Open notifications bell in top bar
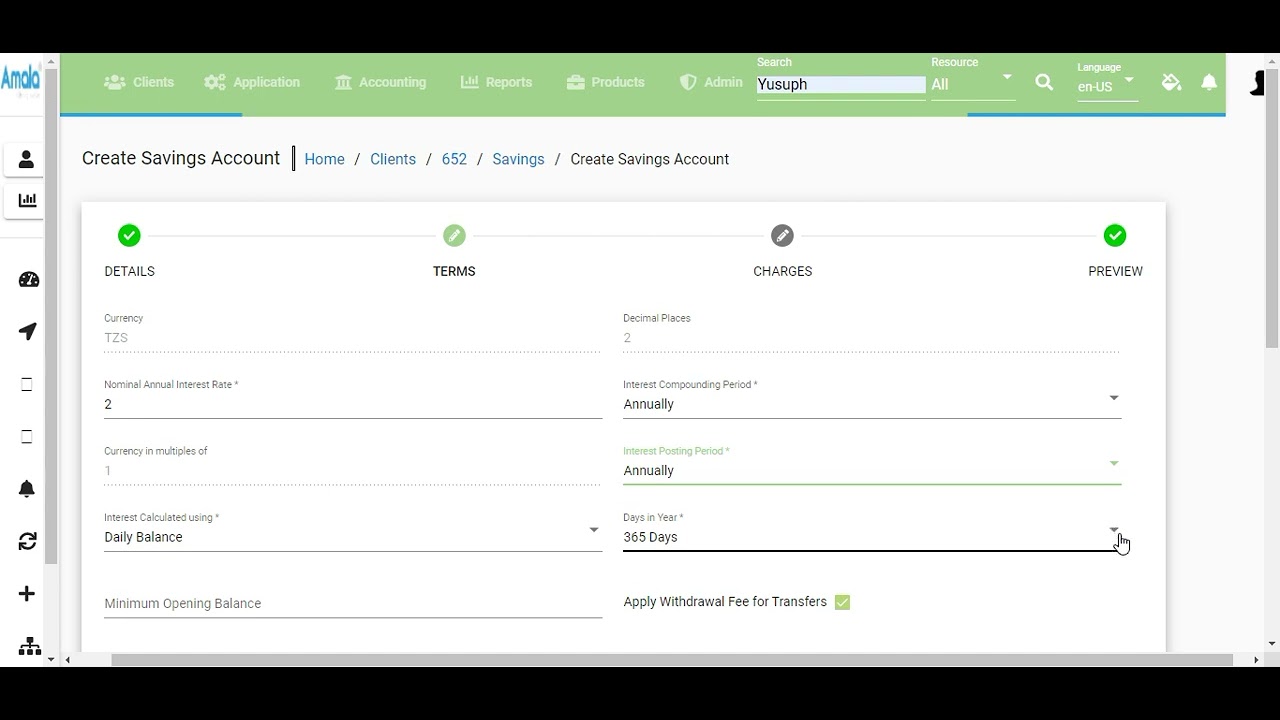The image size is (1280, 720). pyautogui.click(x=1209, y=82)
